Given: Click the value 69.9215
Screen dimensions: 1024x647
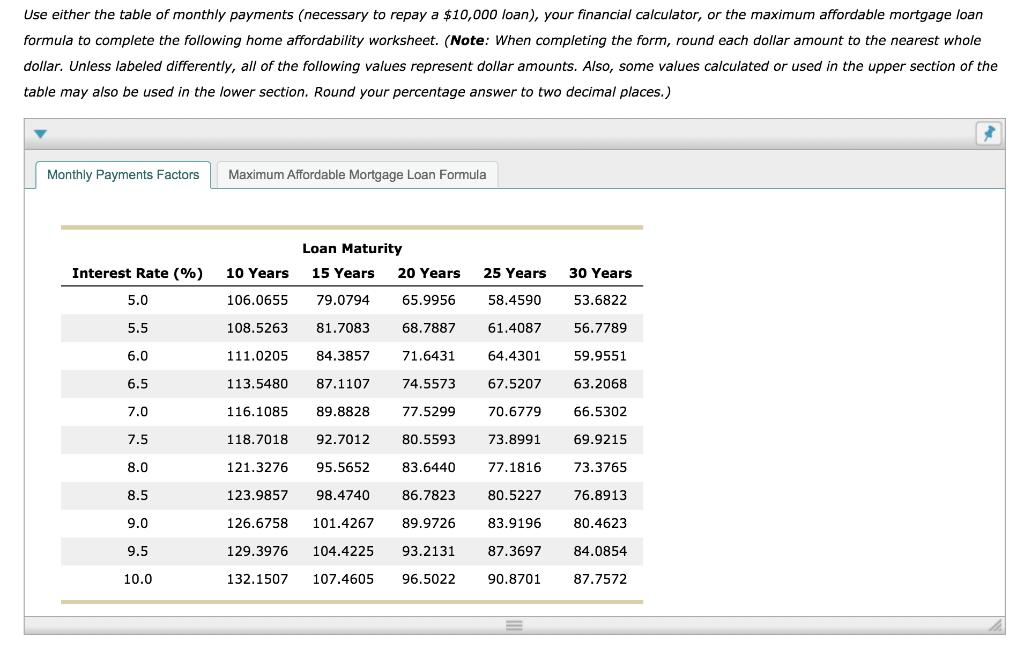Looking at the screenshot, I should pyautogui.click(x=600, y=439).
